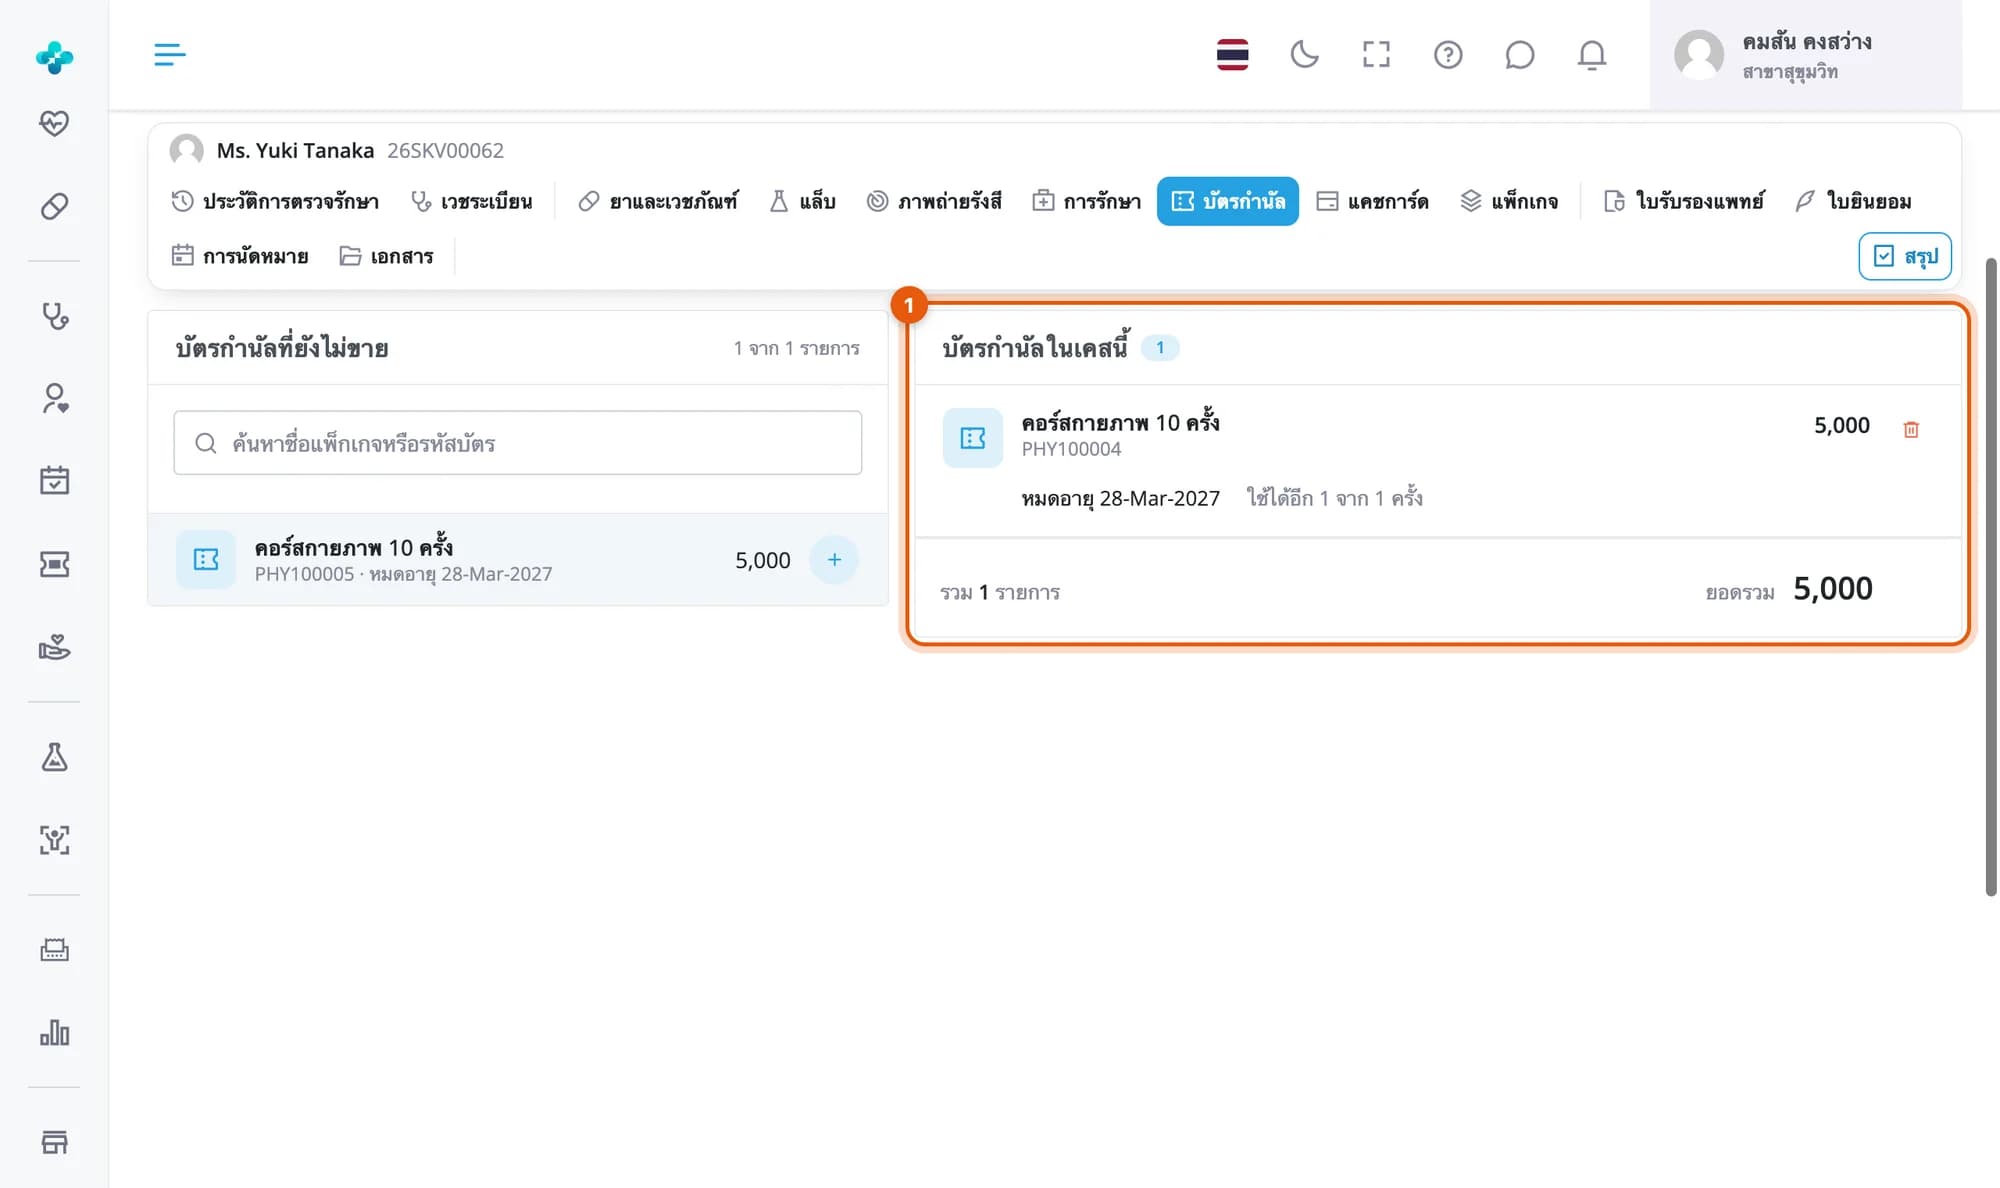The image size is (2000, 1188).
Task: Add gift card PHY100005 with plus button
Action: pos(834,560)
